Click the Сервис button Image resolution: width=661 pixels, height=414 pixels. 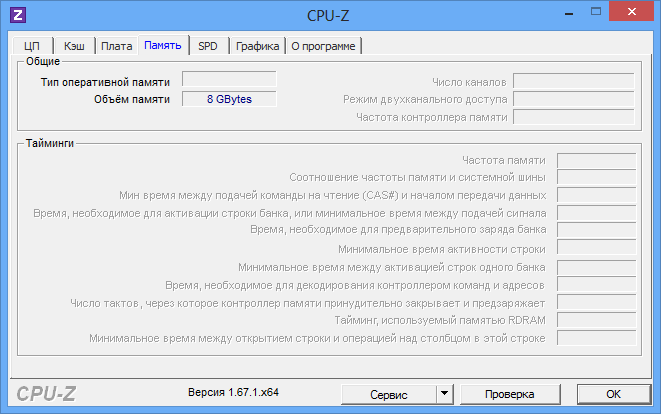[x=389, y=394]
